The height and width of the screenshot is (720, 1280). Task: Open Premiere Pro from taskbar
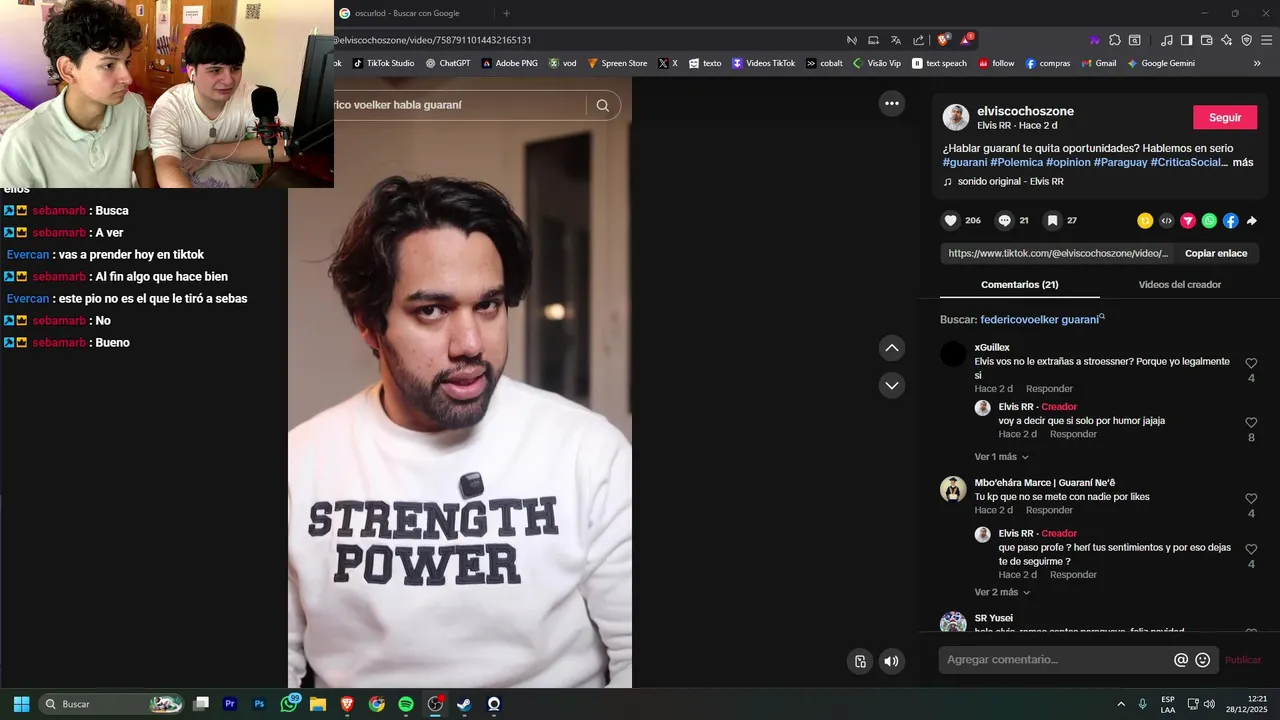point(230,704)
